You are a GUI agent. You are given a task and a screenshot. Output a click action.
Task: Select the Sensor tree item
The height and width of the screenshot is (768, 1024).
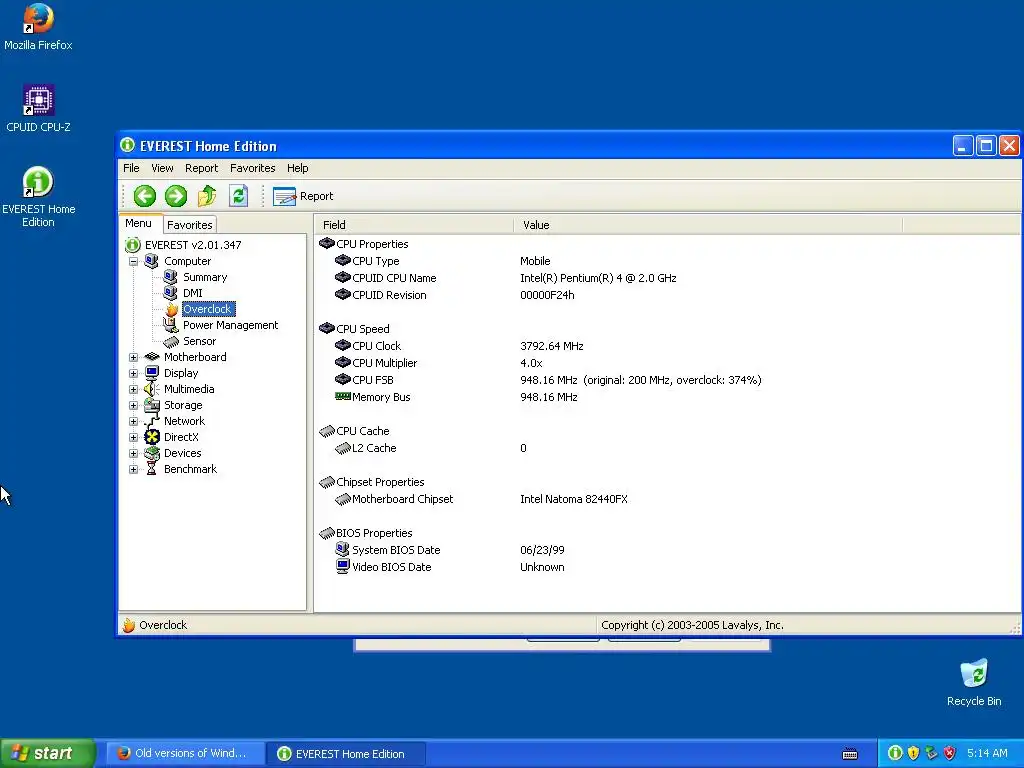(199, 341)
